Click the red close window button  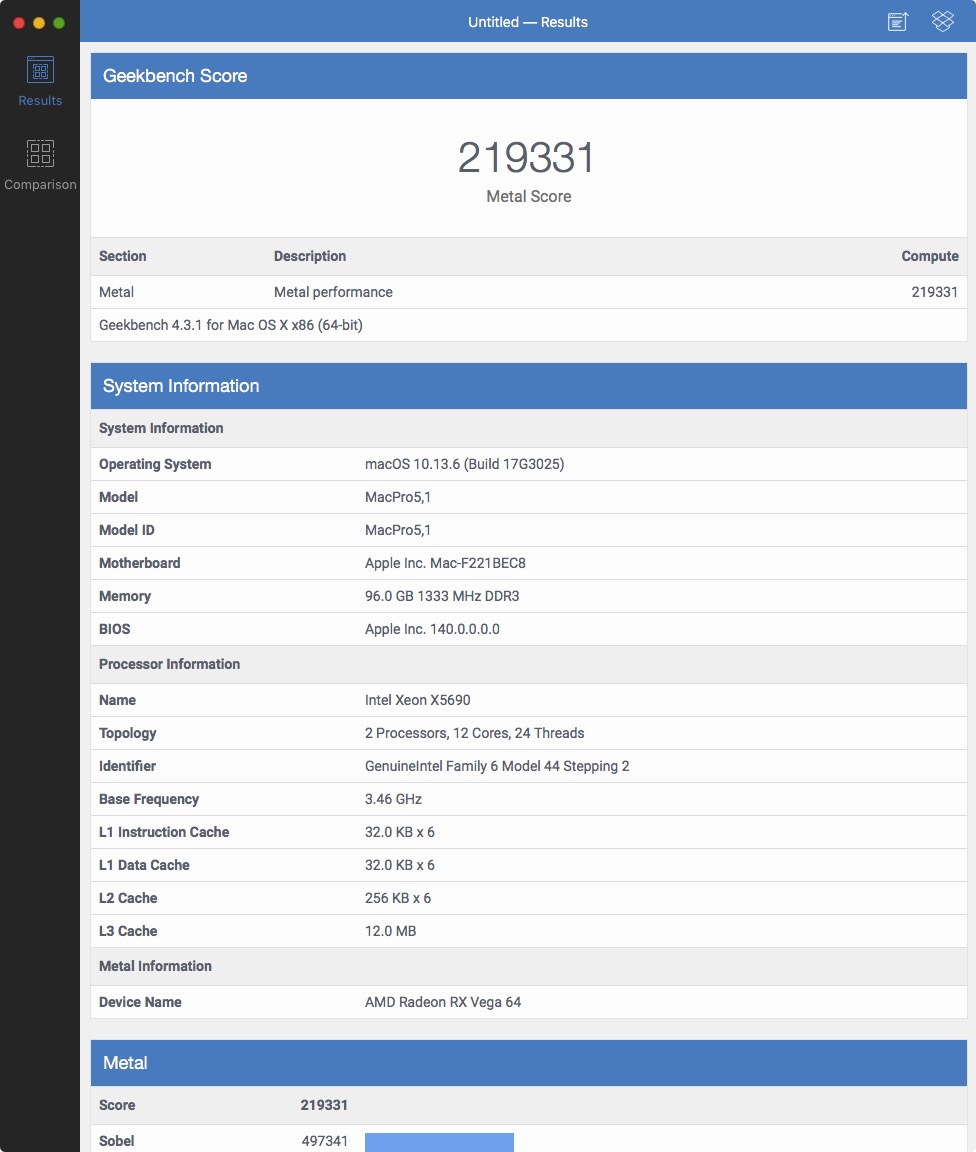(19, 23)
